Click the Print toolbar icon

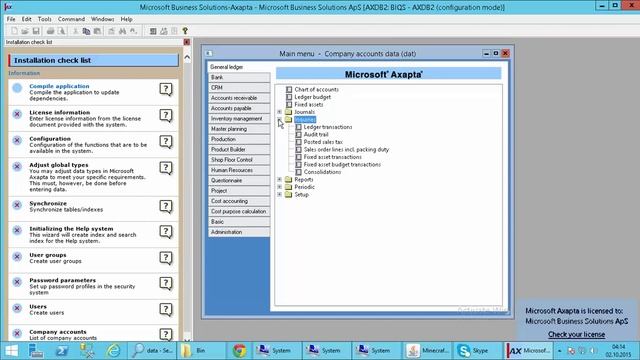click(x=50, y=31)
